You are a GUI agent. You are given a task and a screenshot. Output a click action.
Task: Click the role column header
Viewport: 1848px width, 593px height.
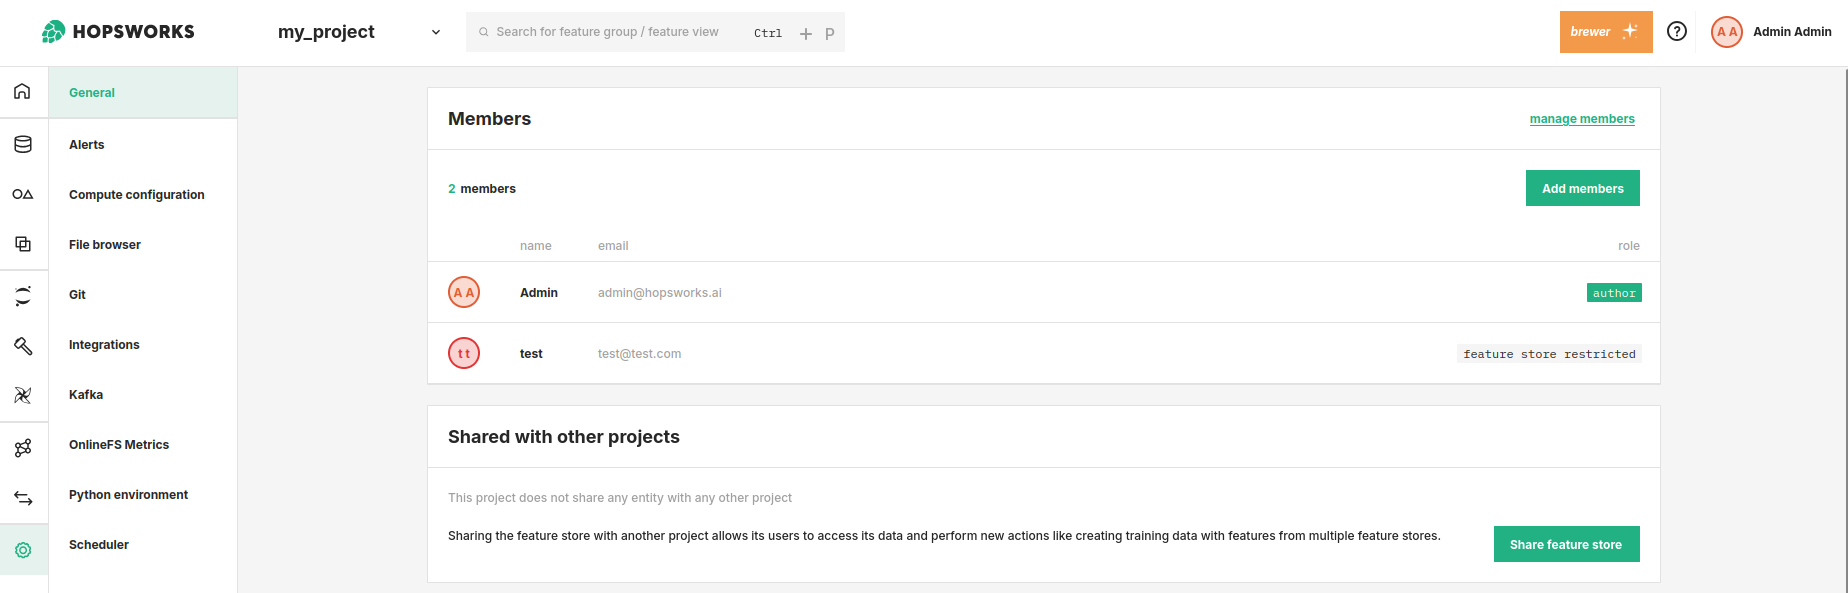(x=1629, y=246)
